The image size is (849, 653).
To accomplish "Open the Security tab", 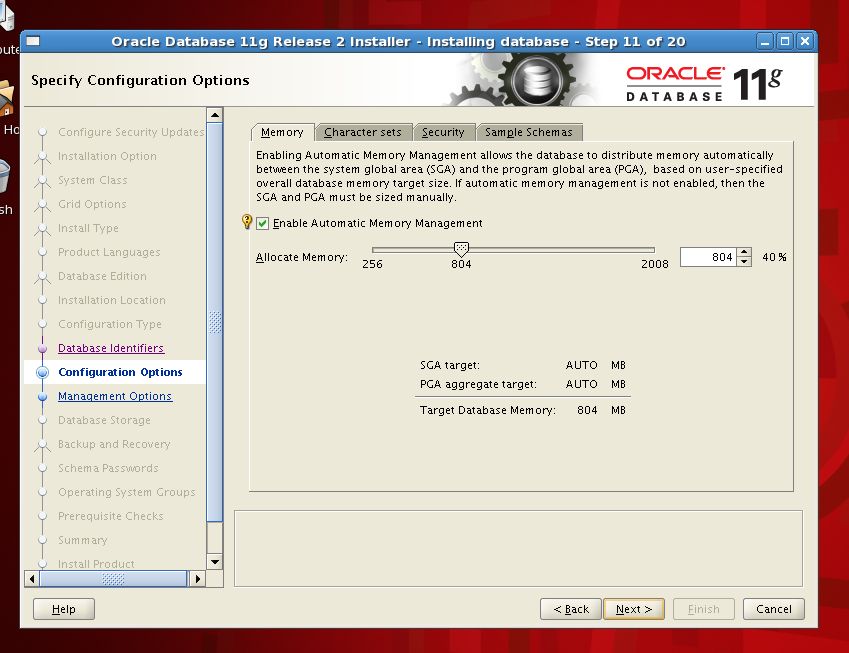I will click(x=443, y=132).
